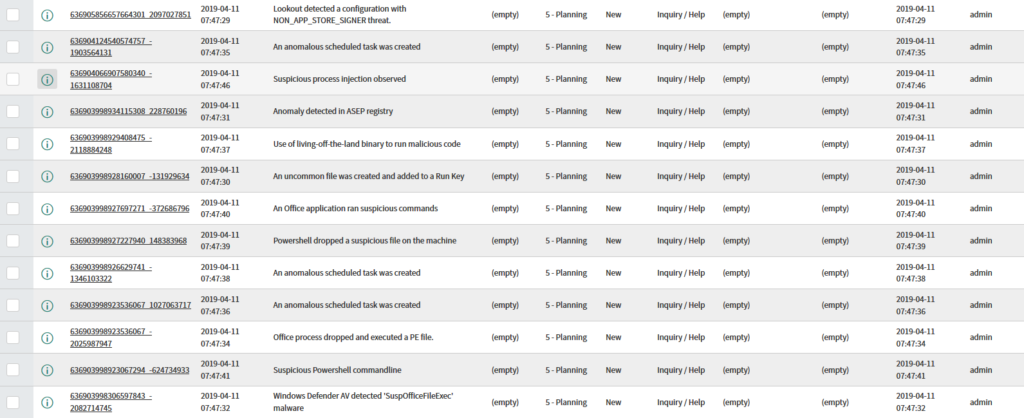Click info icon for Lookout NON_APP_STORE_SIGNER row
The image size is (1024, 418).
[x=47, y=14]
